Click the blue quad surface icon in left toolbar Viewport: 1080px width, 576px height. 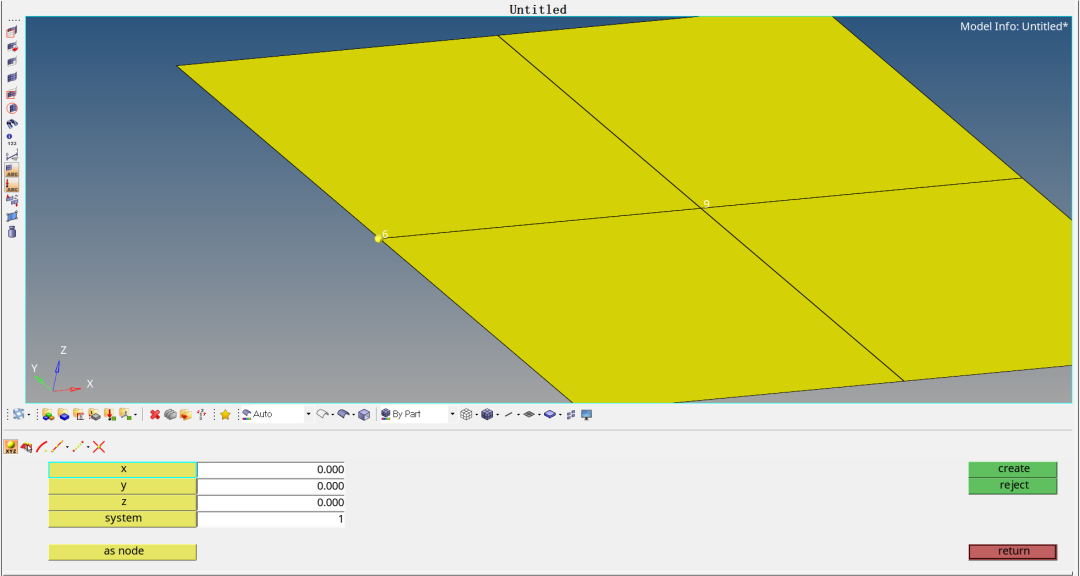12,216
